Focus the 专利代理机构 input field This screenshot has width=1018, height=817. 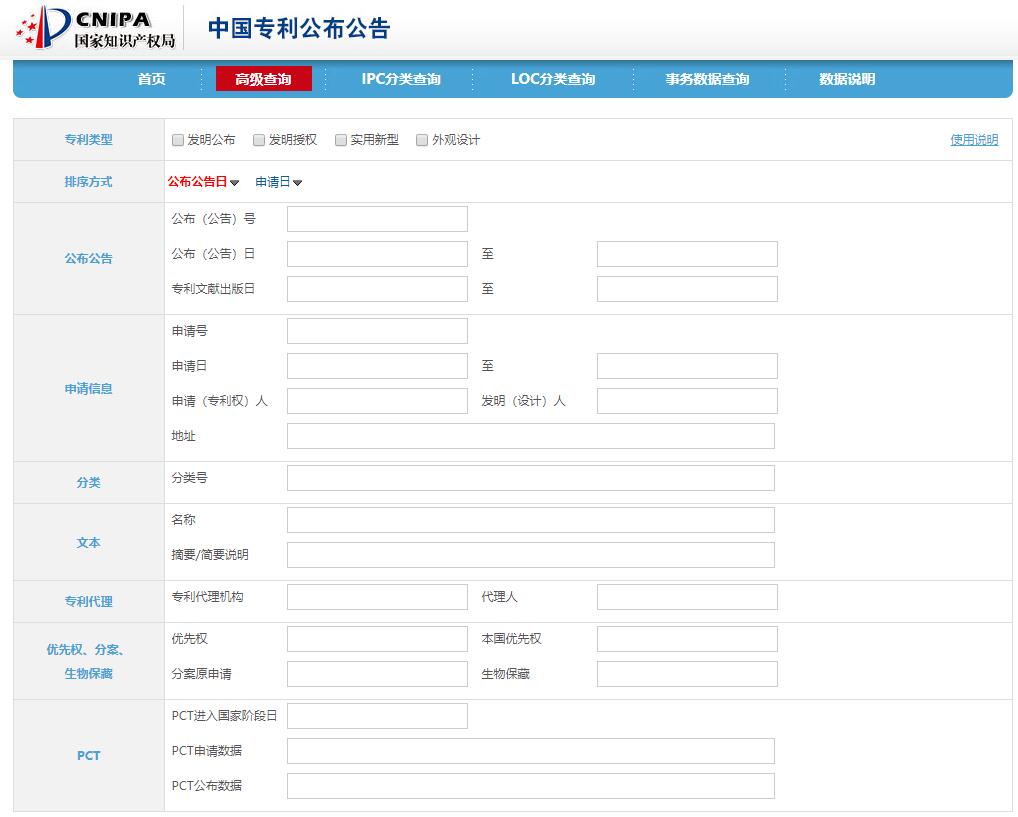[x=377, y=597]
